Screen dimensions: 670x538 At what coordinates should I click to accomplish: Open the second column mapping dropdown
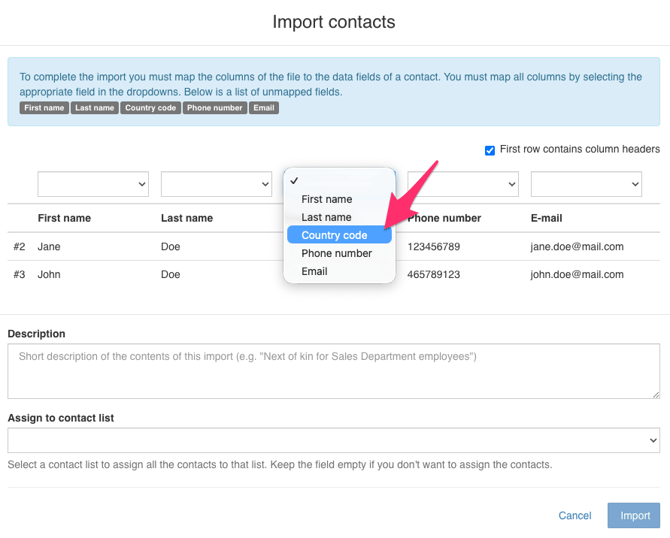[216, 184]
